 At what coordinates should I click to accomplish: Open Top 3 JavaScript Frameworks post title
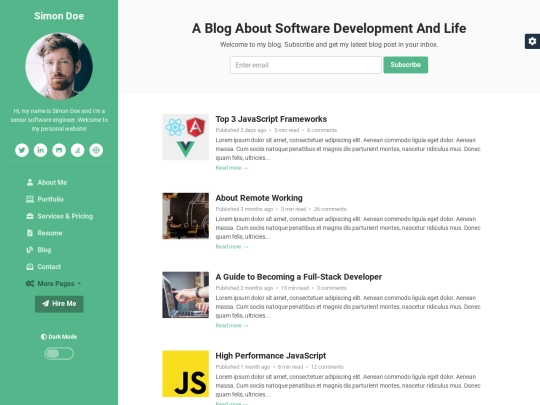[271, 119]
